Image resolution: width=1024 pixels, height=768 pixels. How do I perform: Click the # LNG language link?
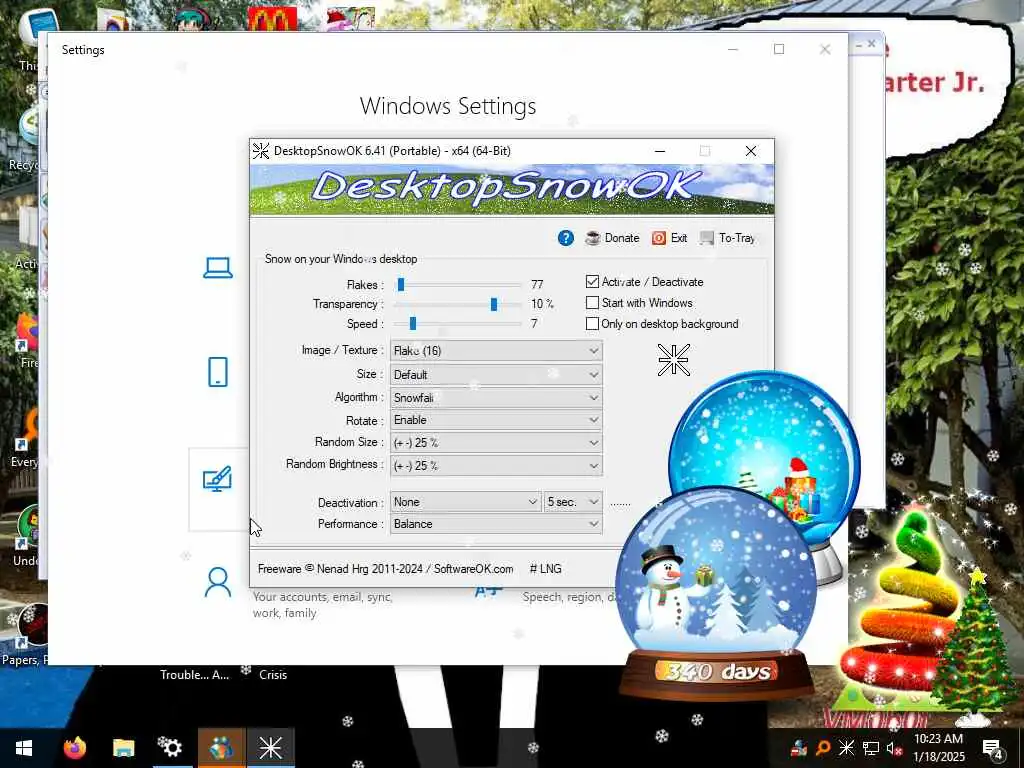pyautogui.click(x=545, y=569)
